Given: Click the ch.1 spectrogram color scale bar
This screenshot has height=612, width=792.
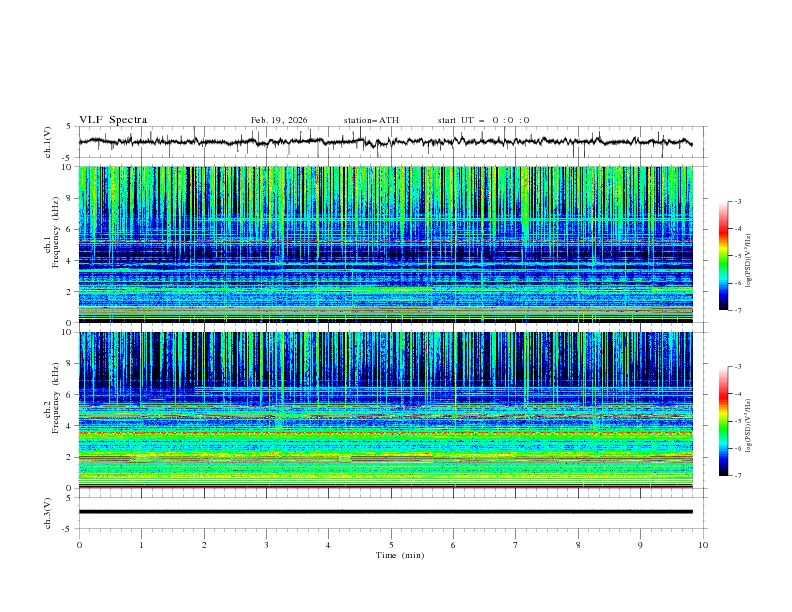Looking at the screenshot, I should [723, 256].
